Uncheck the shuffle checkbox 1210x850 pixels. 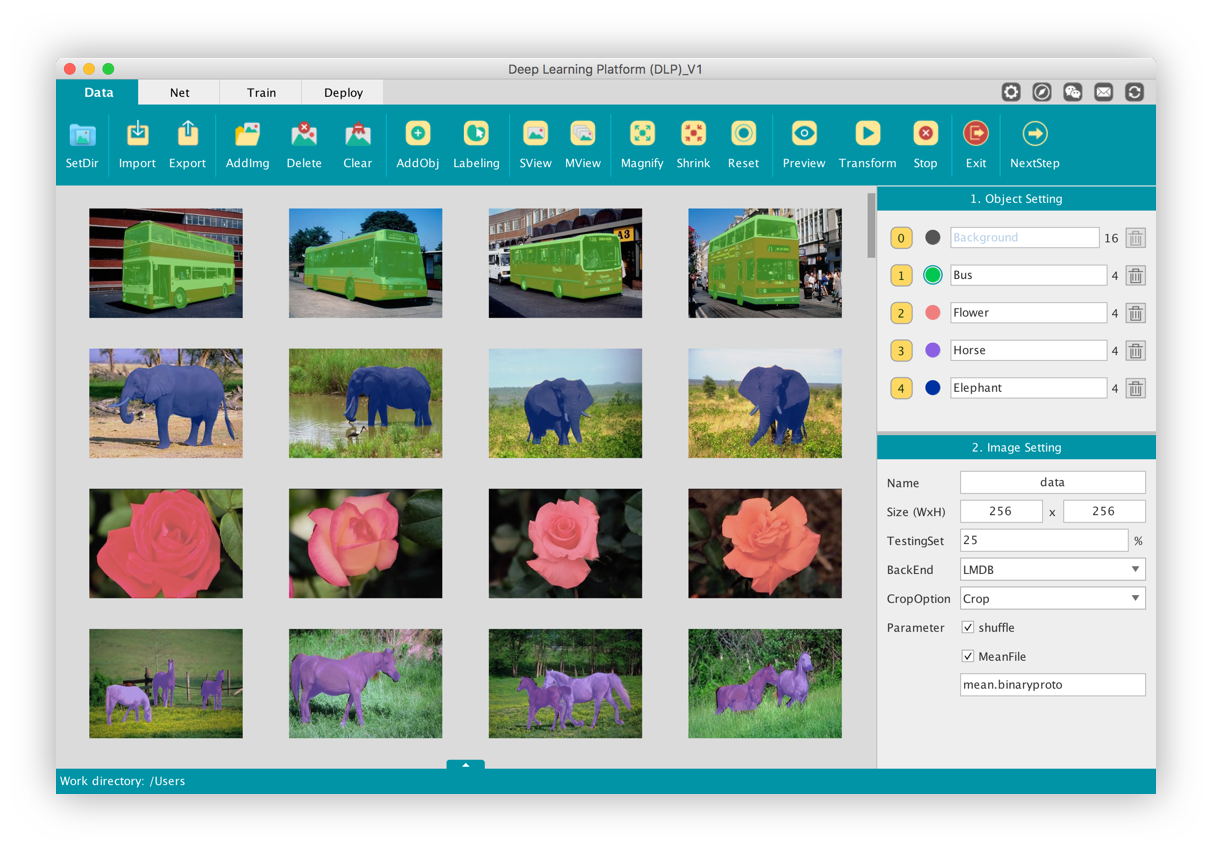[967, 628]
